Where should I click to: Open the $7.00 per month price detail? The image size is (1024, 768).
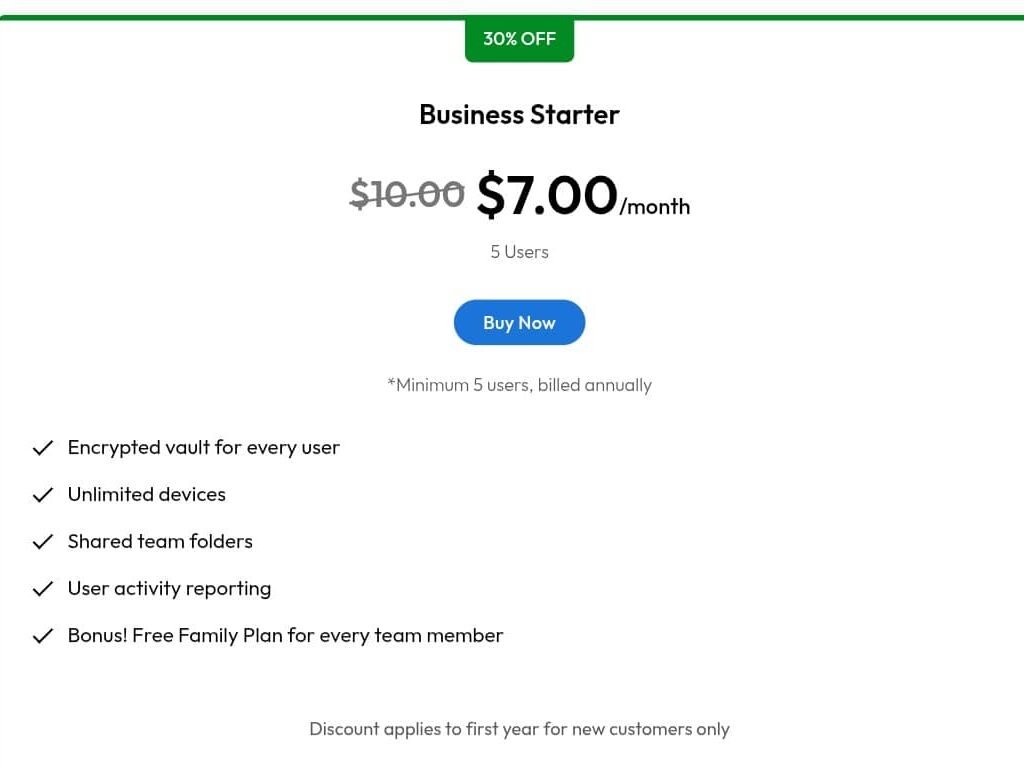click(x=548, y=195)
